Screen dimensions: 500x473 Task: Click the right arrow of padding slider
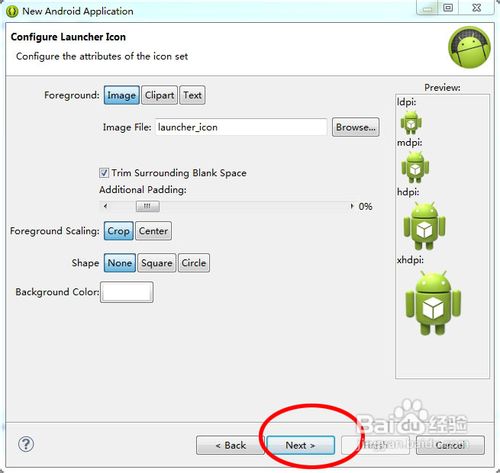pyautogui.click(x=352, y=206)
